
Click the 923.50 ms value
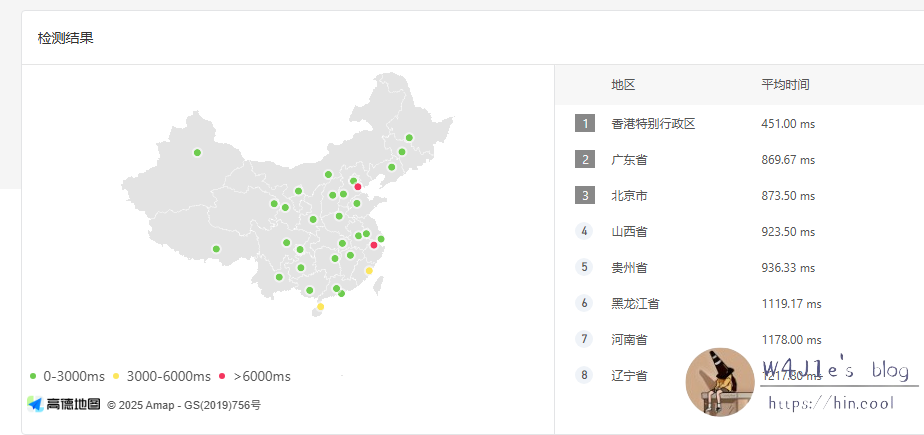pyautogui.click(x=788, y=232)
